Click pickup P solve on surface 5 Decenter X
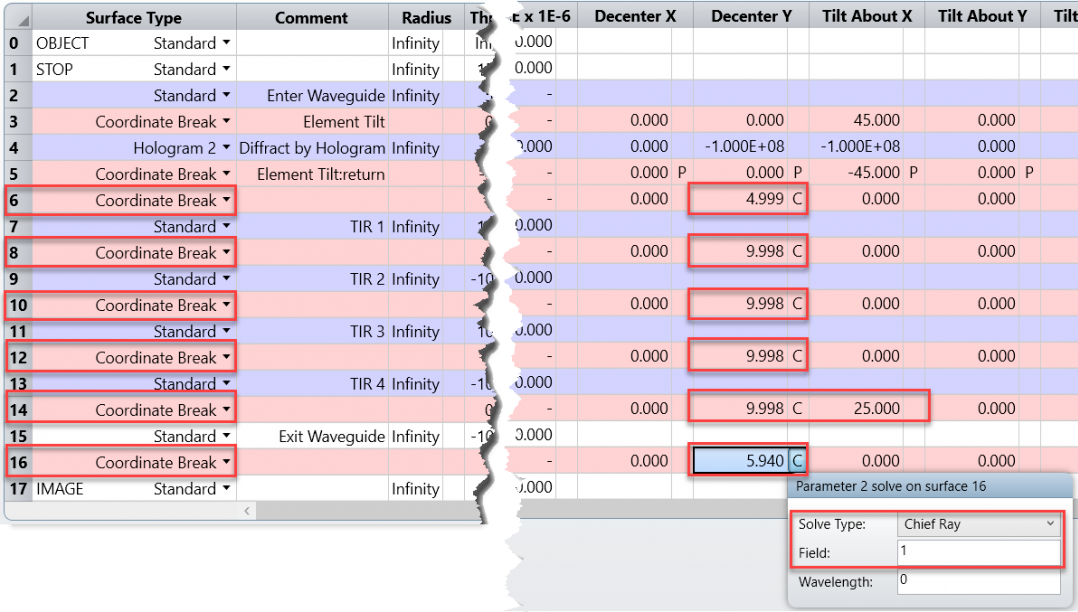The width and height of the screenshot is (1078, 612). pyautogui.click(x=681, y=173)
